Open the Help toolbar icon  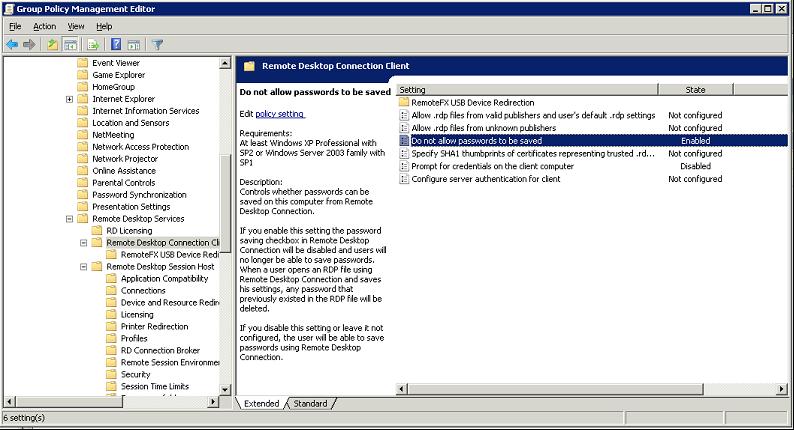(116, 45)
